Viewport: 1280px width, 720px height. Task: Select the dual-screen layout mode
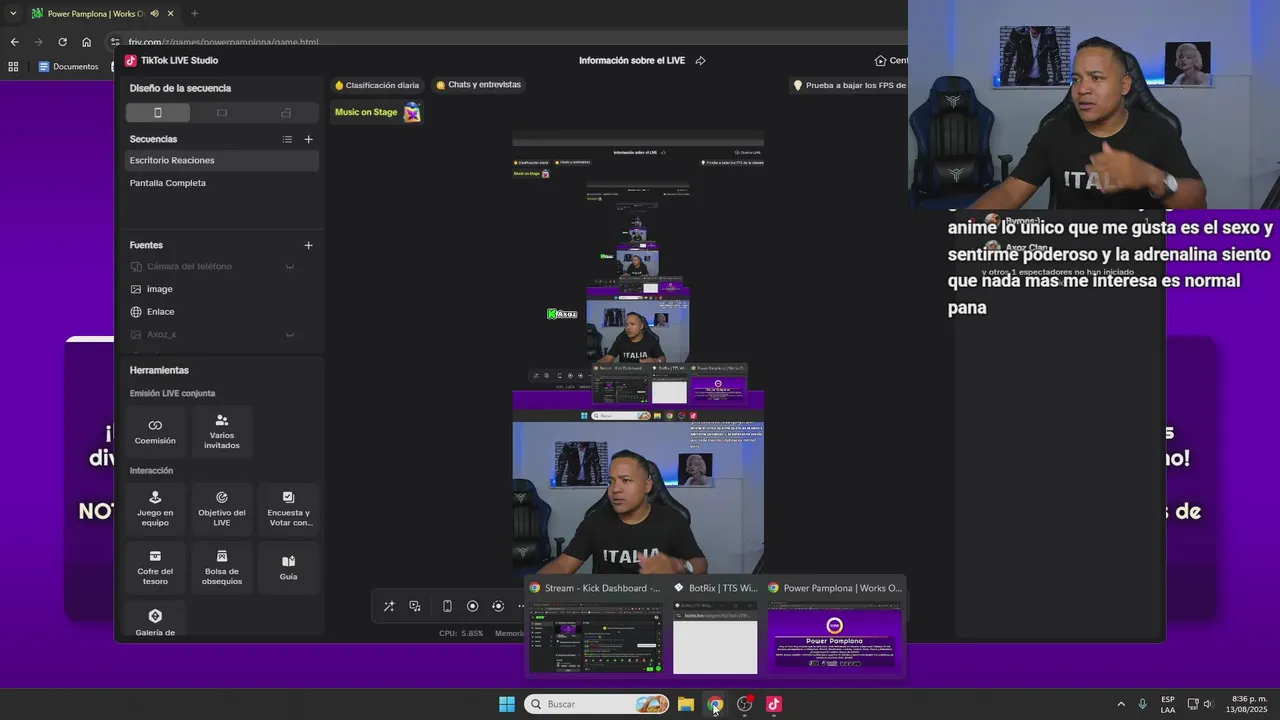(x=286, y=113)
